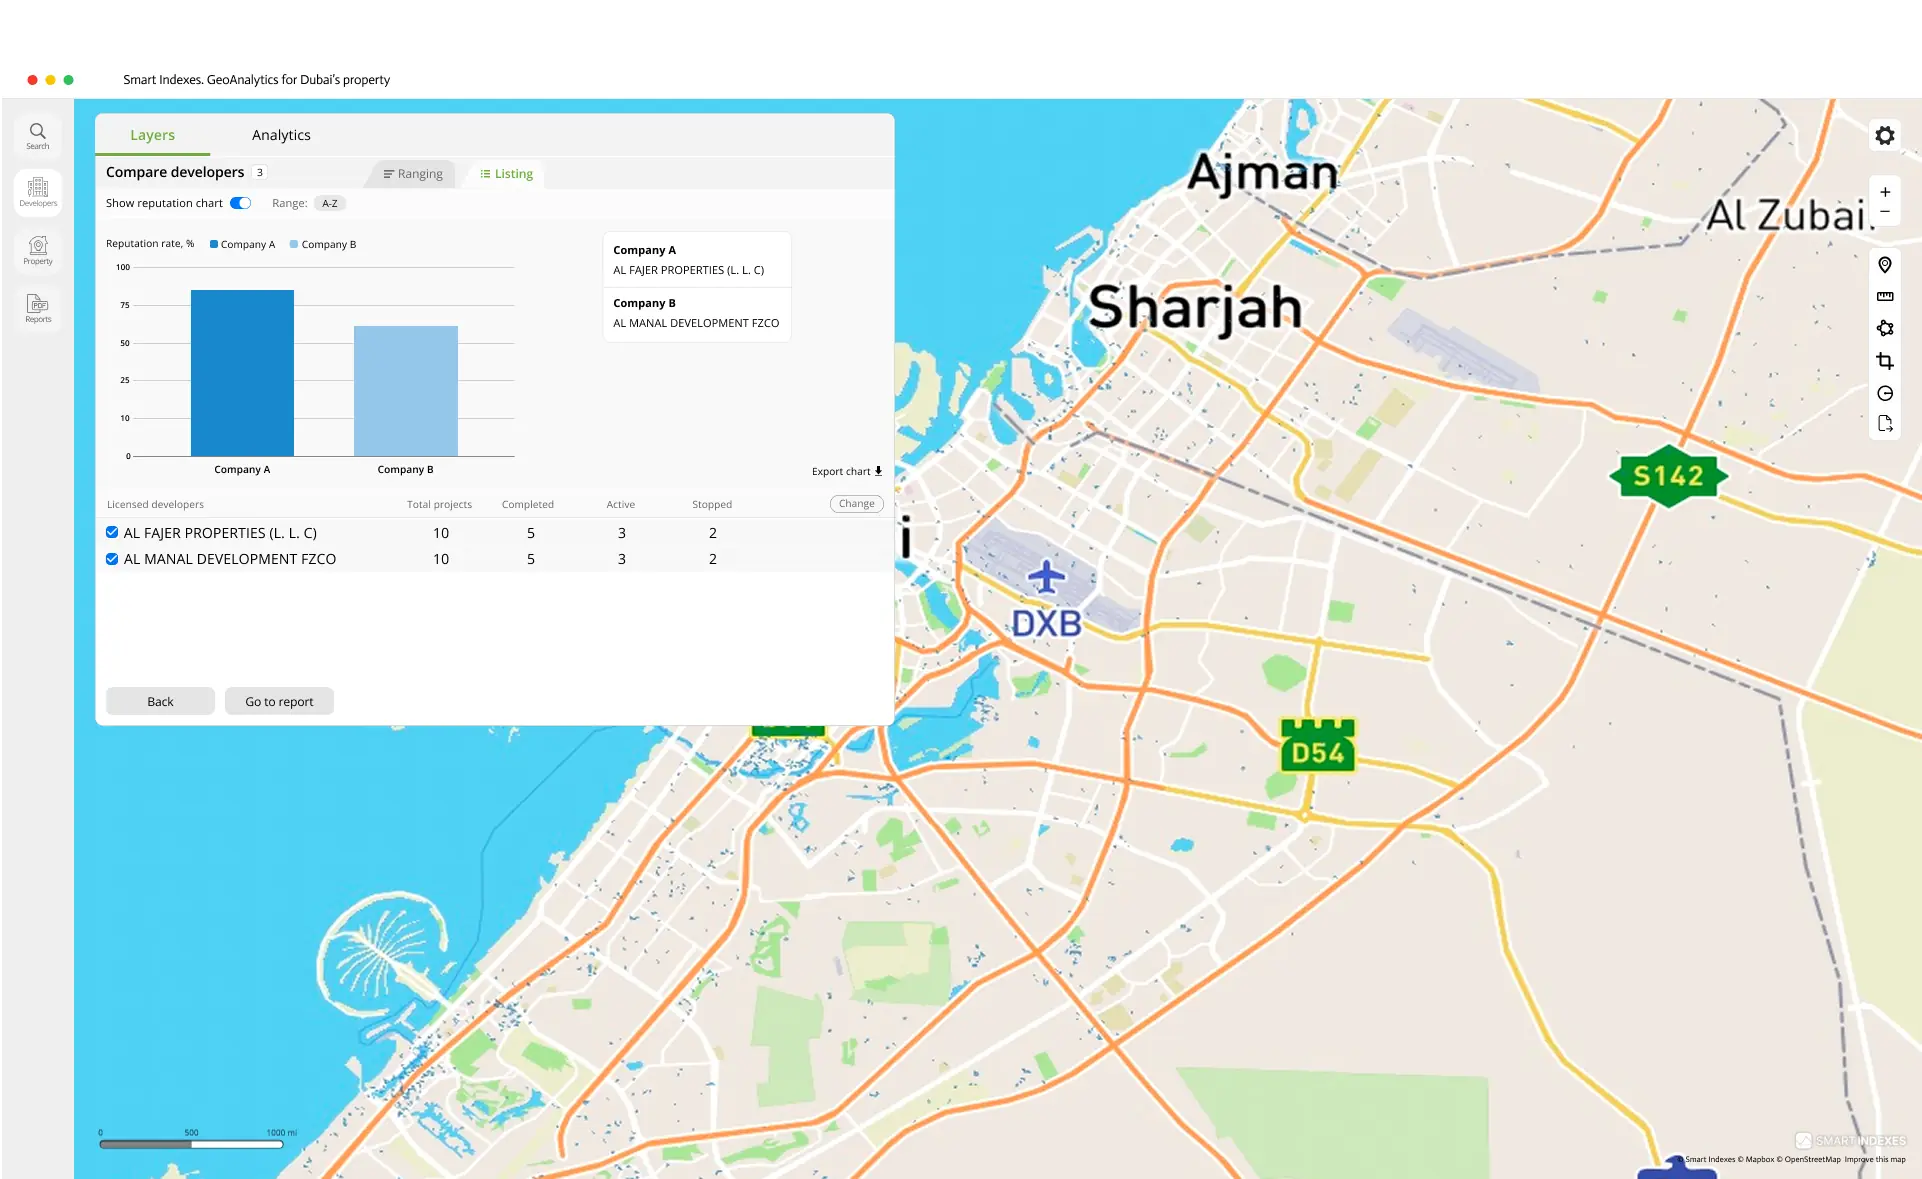Open the Search sidebar tool
Screen dimensions: 1922x1179
(x=38, y=136)
